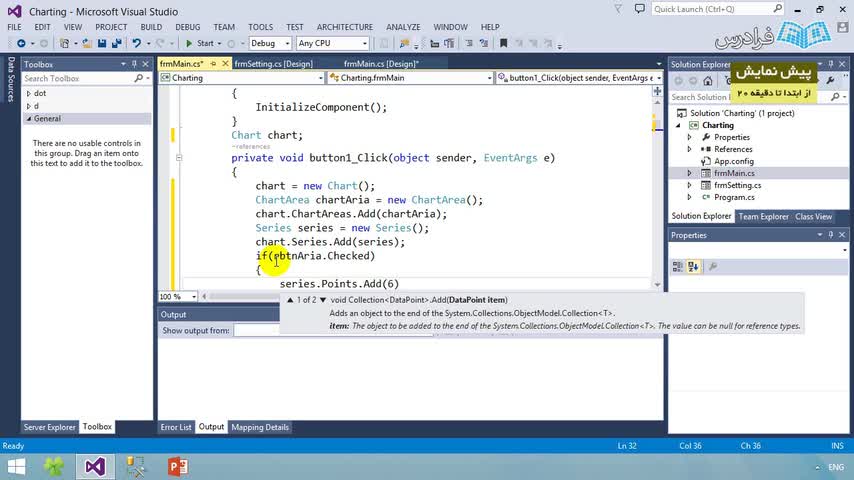Collapse the General group in Toolbox
Viewport: 854px width, 480px height.
pyautogui.click(x=29, y=119)
